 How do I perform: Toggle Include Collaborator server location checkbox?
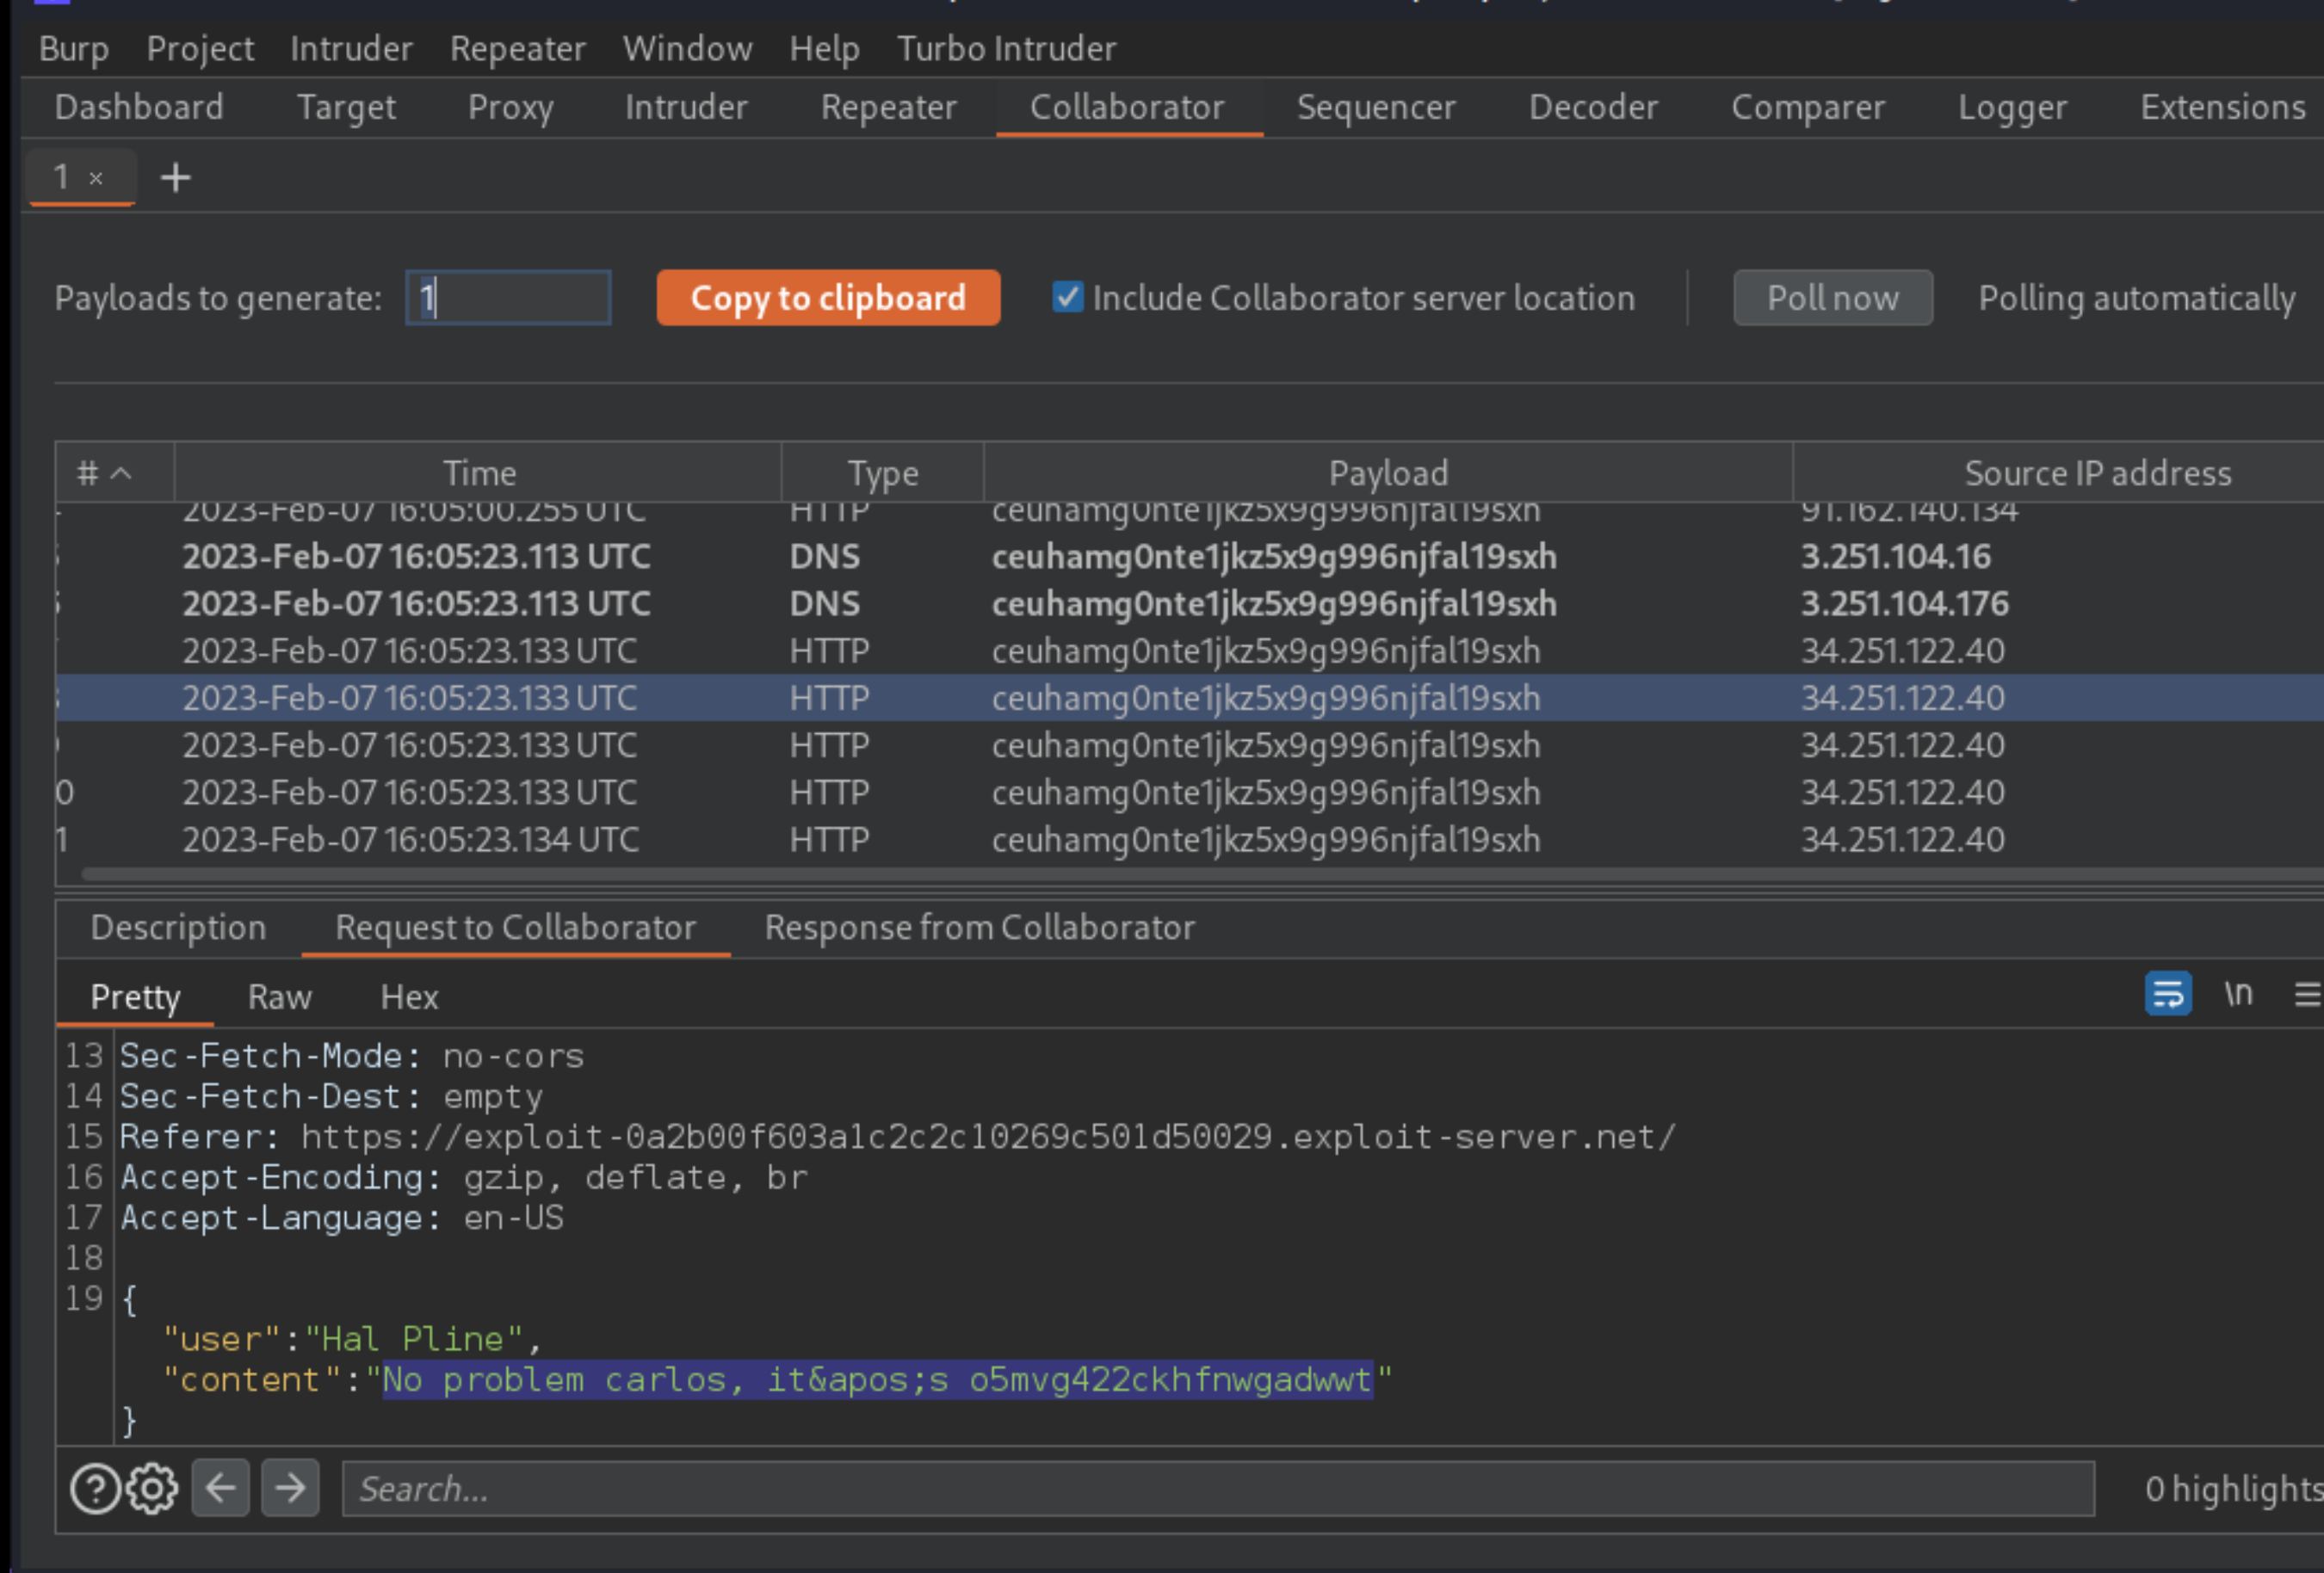[x=1067, y=297]
